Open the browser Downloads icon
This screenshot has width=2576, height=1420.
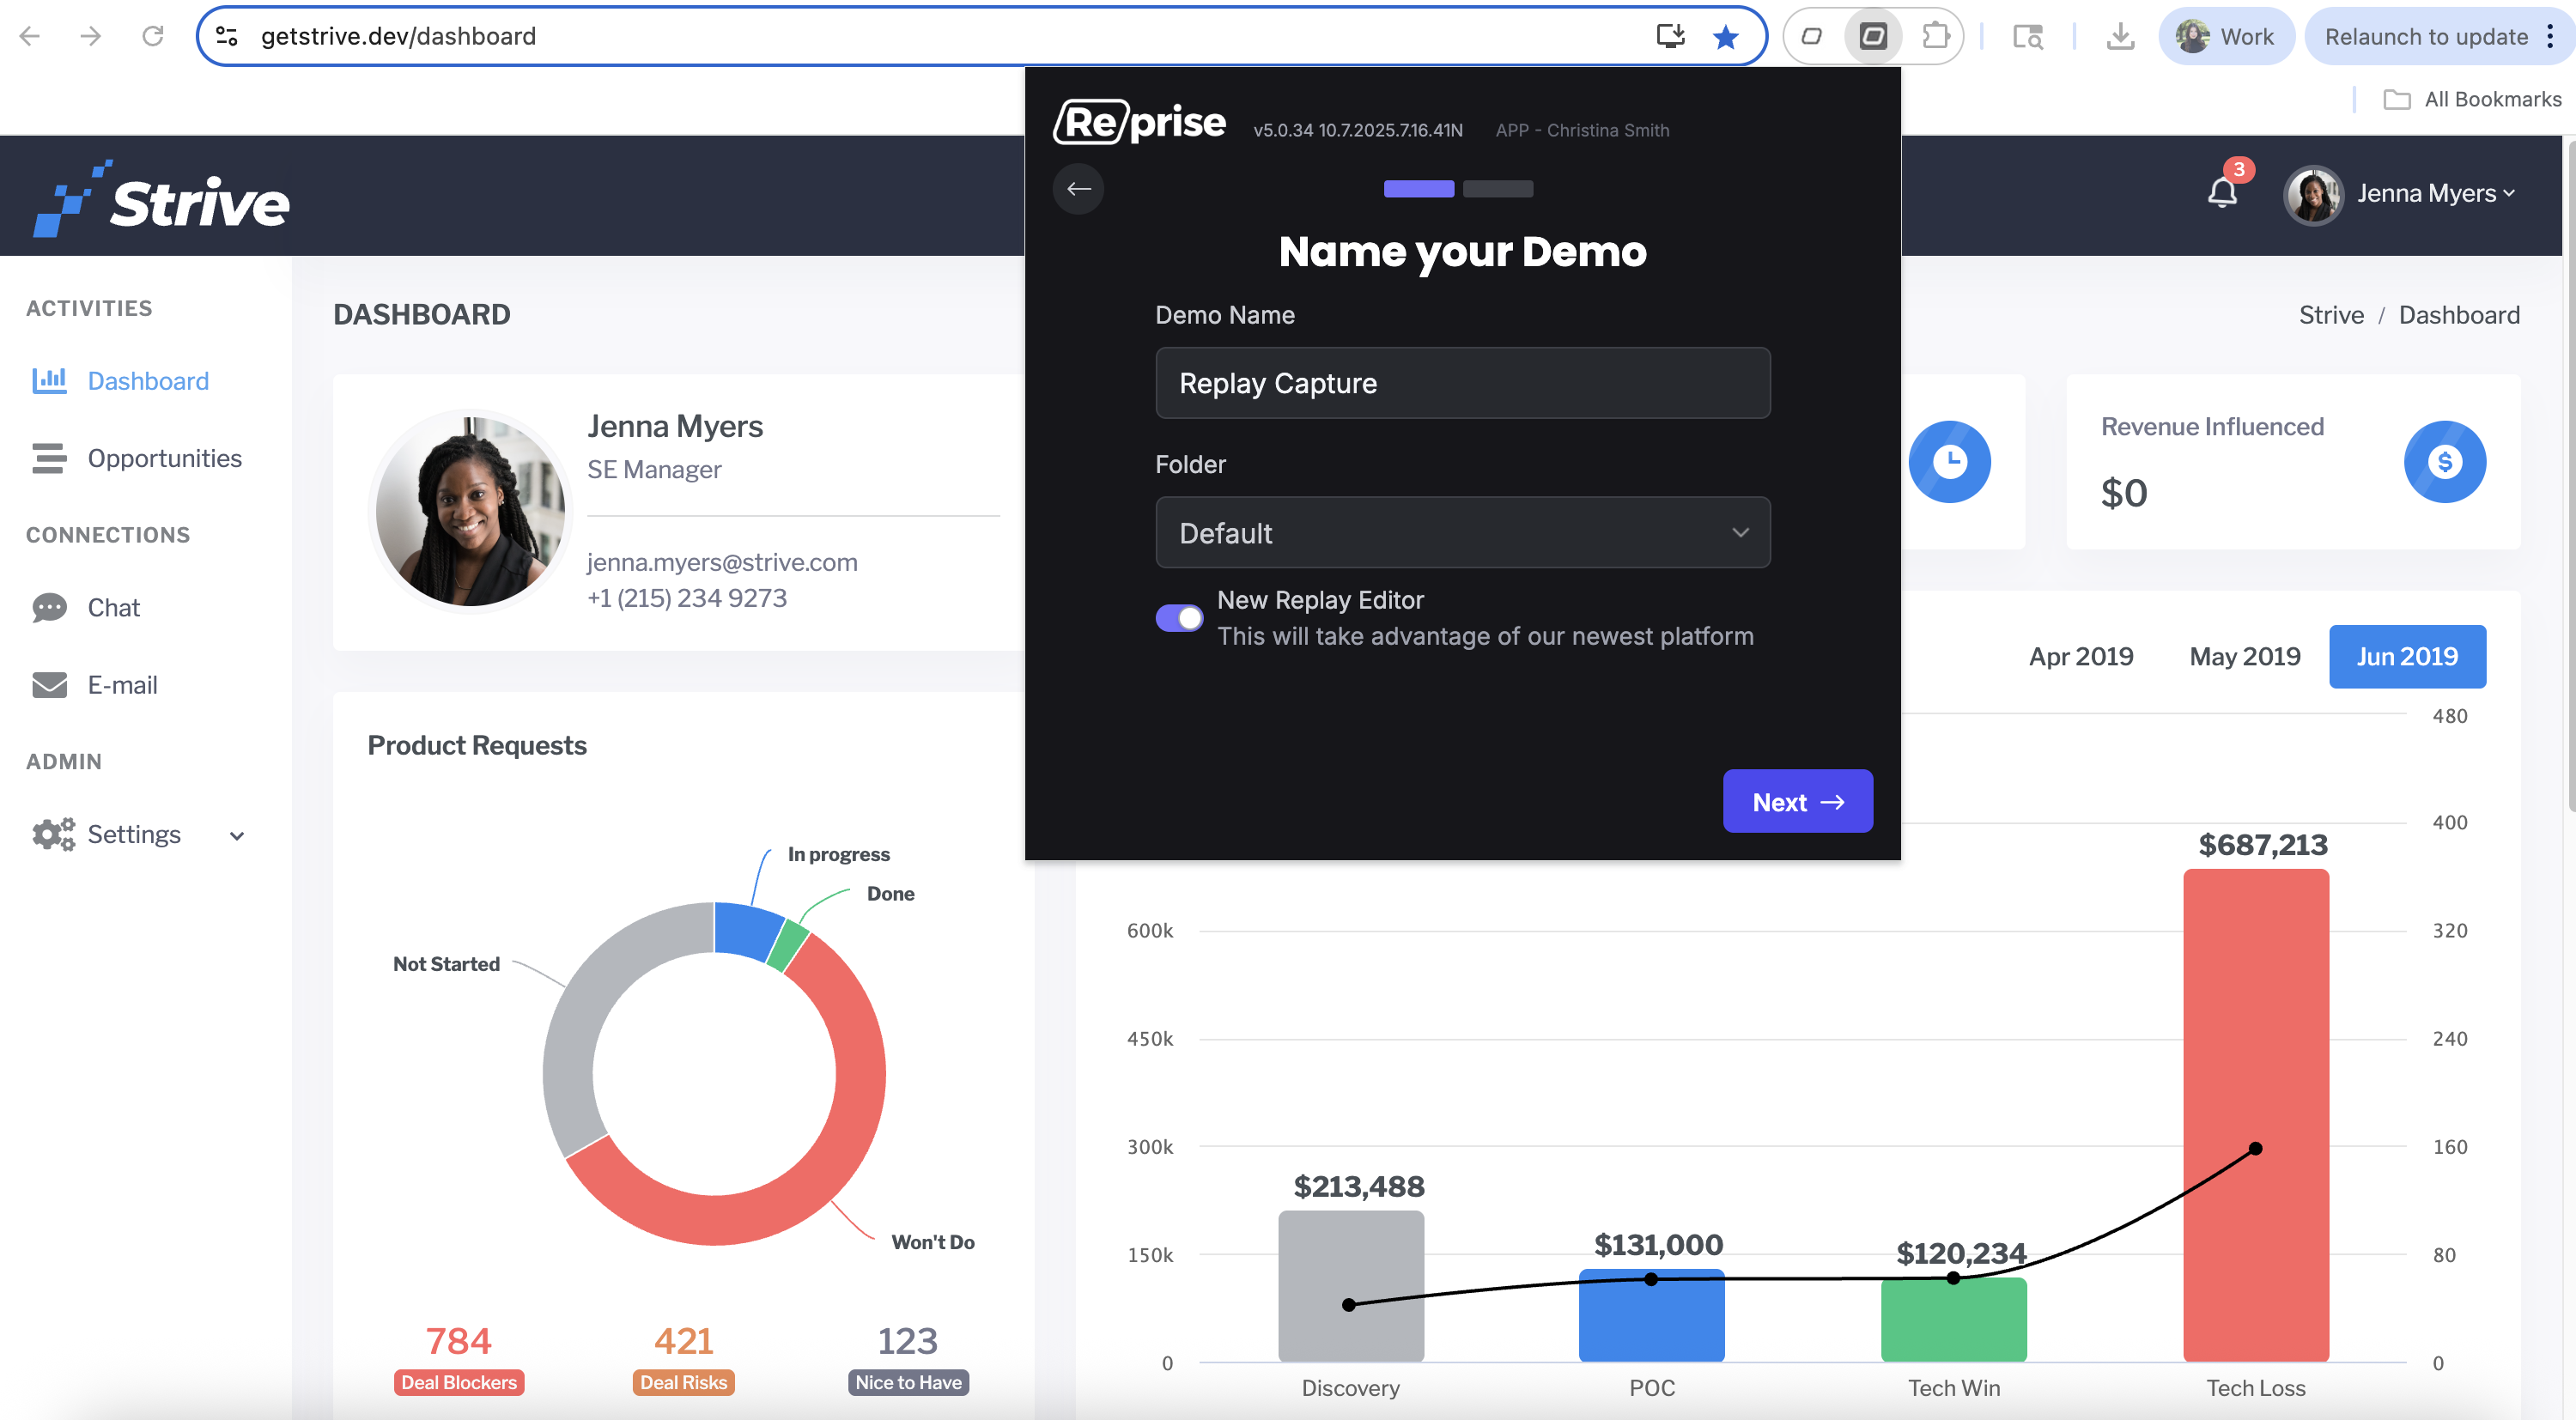pos(2120,37)
